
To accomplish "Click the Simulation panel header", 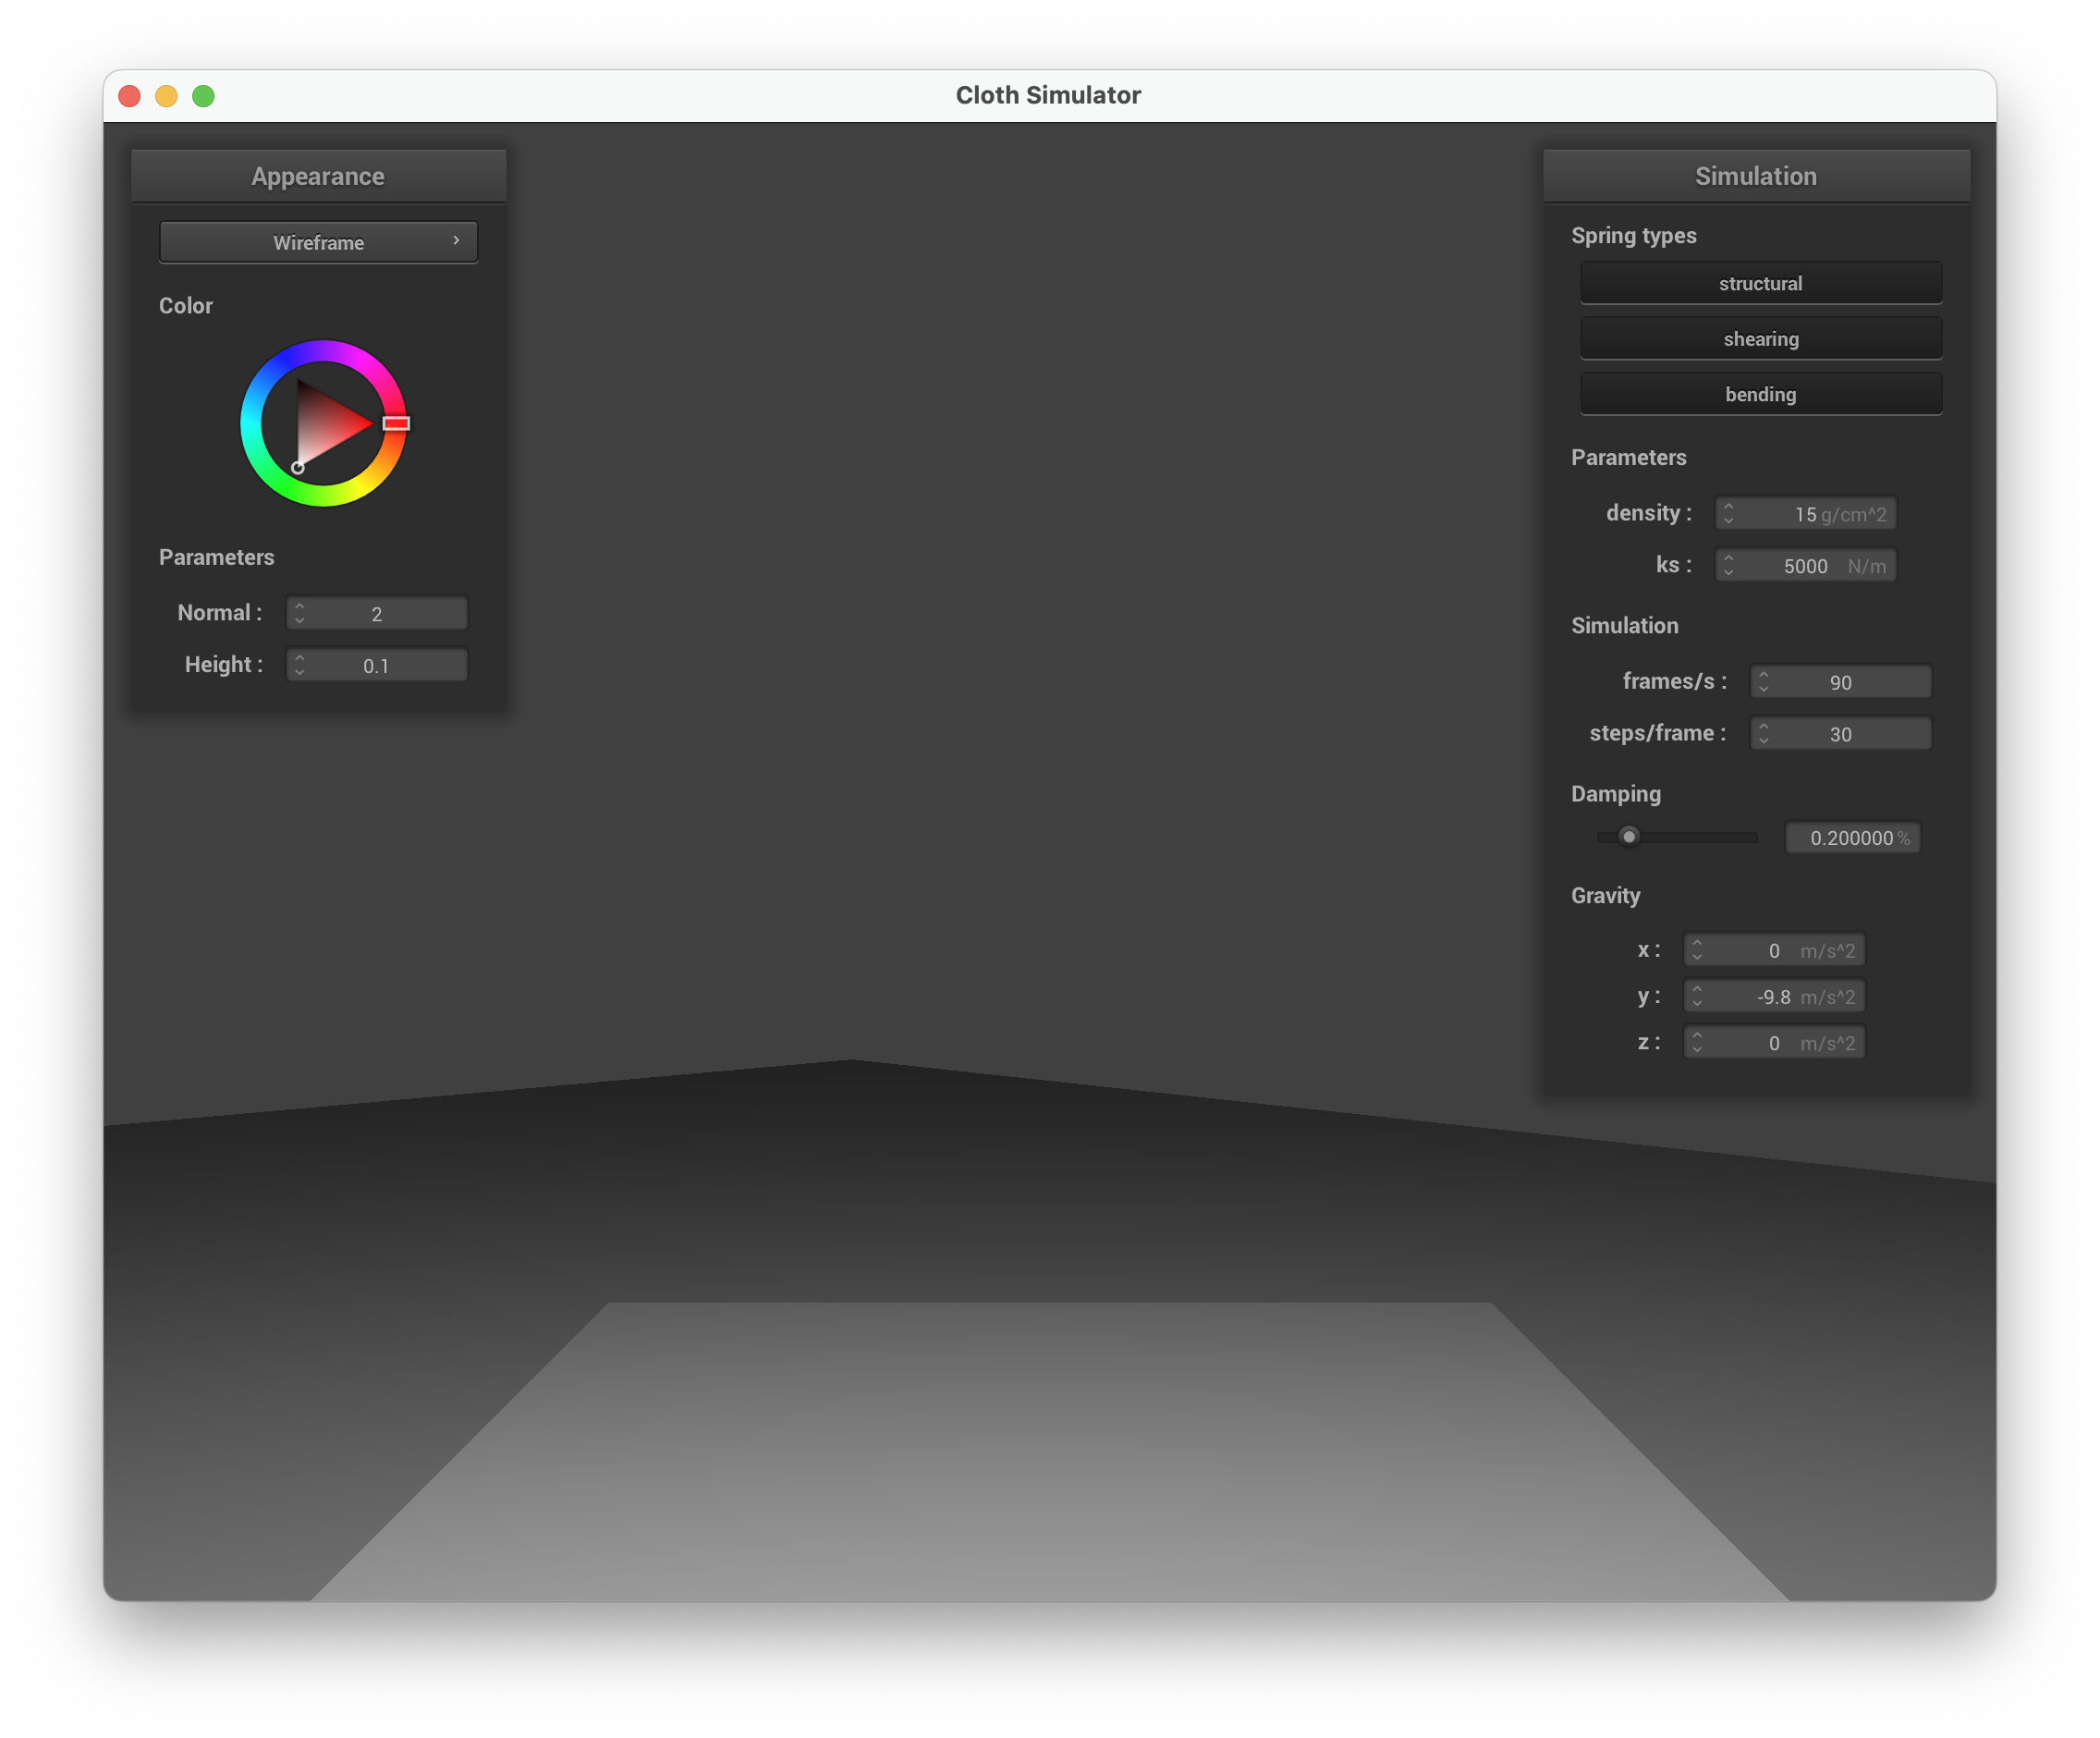I will [1755, 176].
